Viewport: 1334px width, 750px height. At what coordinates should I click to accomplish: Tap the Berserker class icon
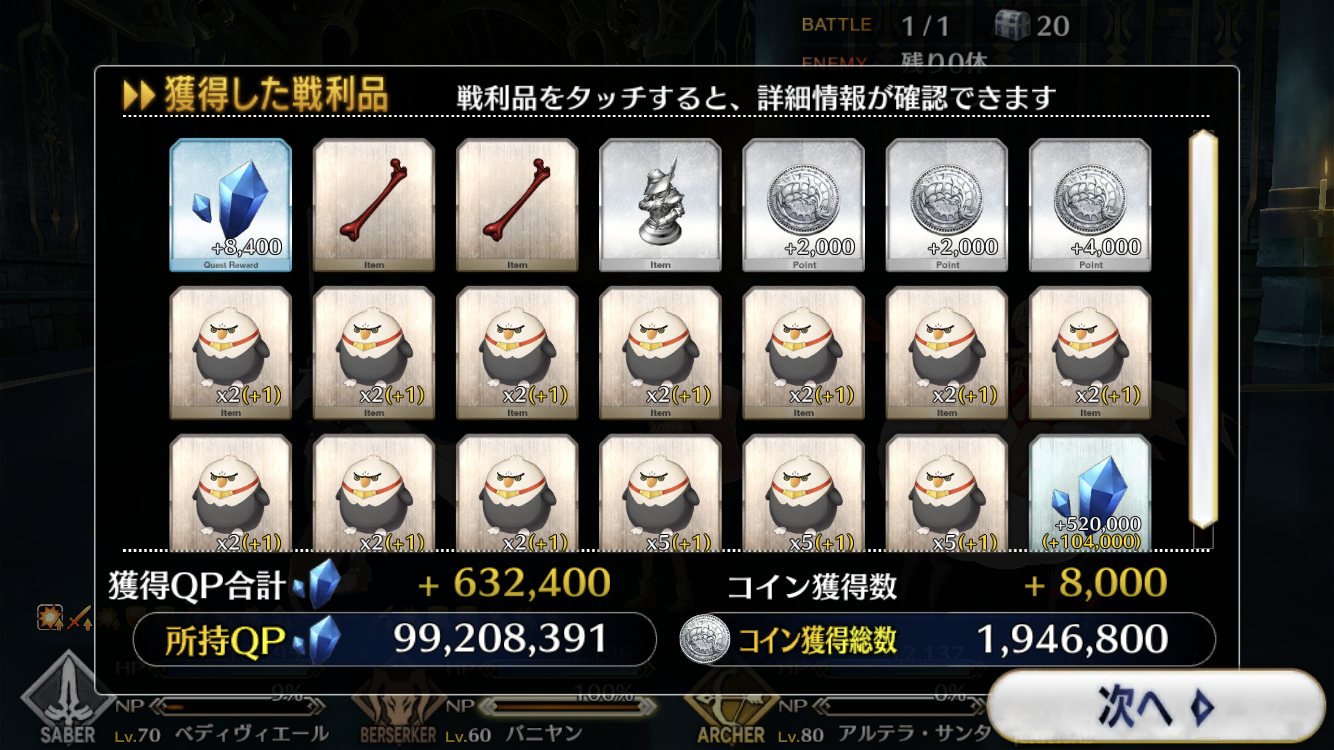click(397, 712)
